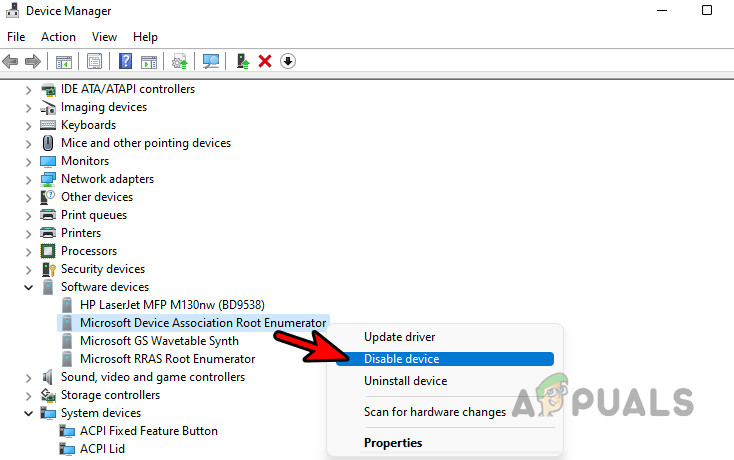The height and width of the screenshot is (460, 734).
Task: Collapse the System devices node
Action: pyautogui.click(x=29, y=413)
